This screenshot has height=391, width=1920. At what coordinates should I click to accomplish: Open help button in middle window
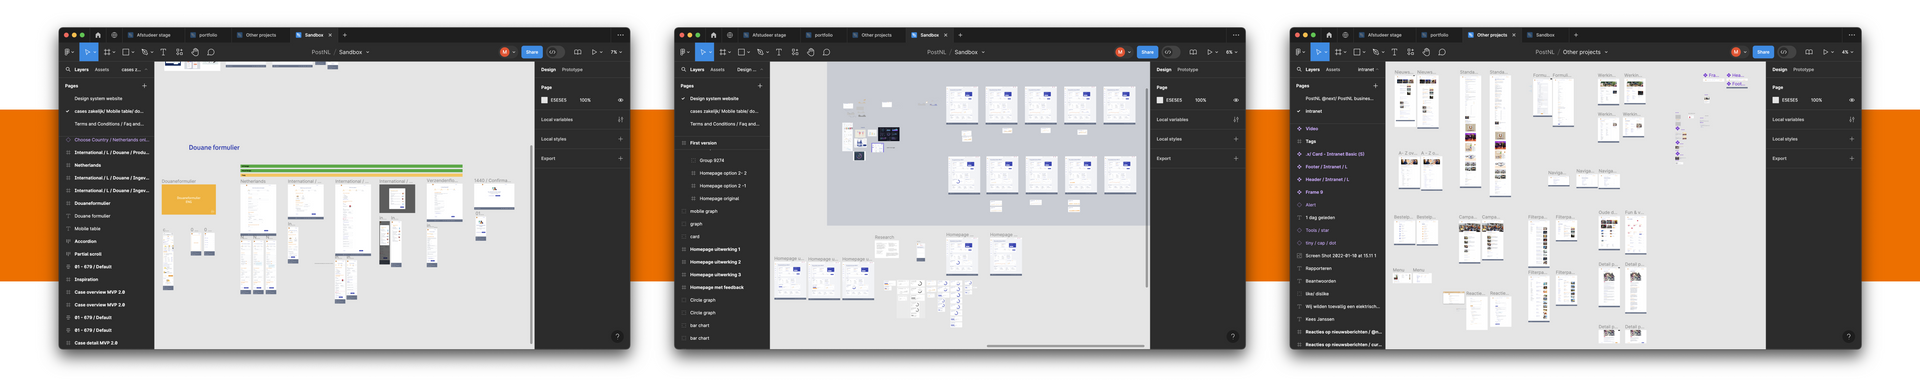click(1232, 336)
